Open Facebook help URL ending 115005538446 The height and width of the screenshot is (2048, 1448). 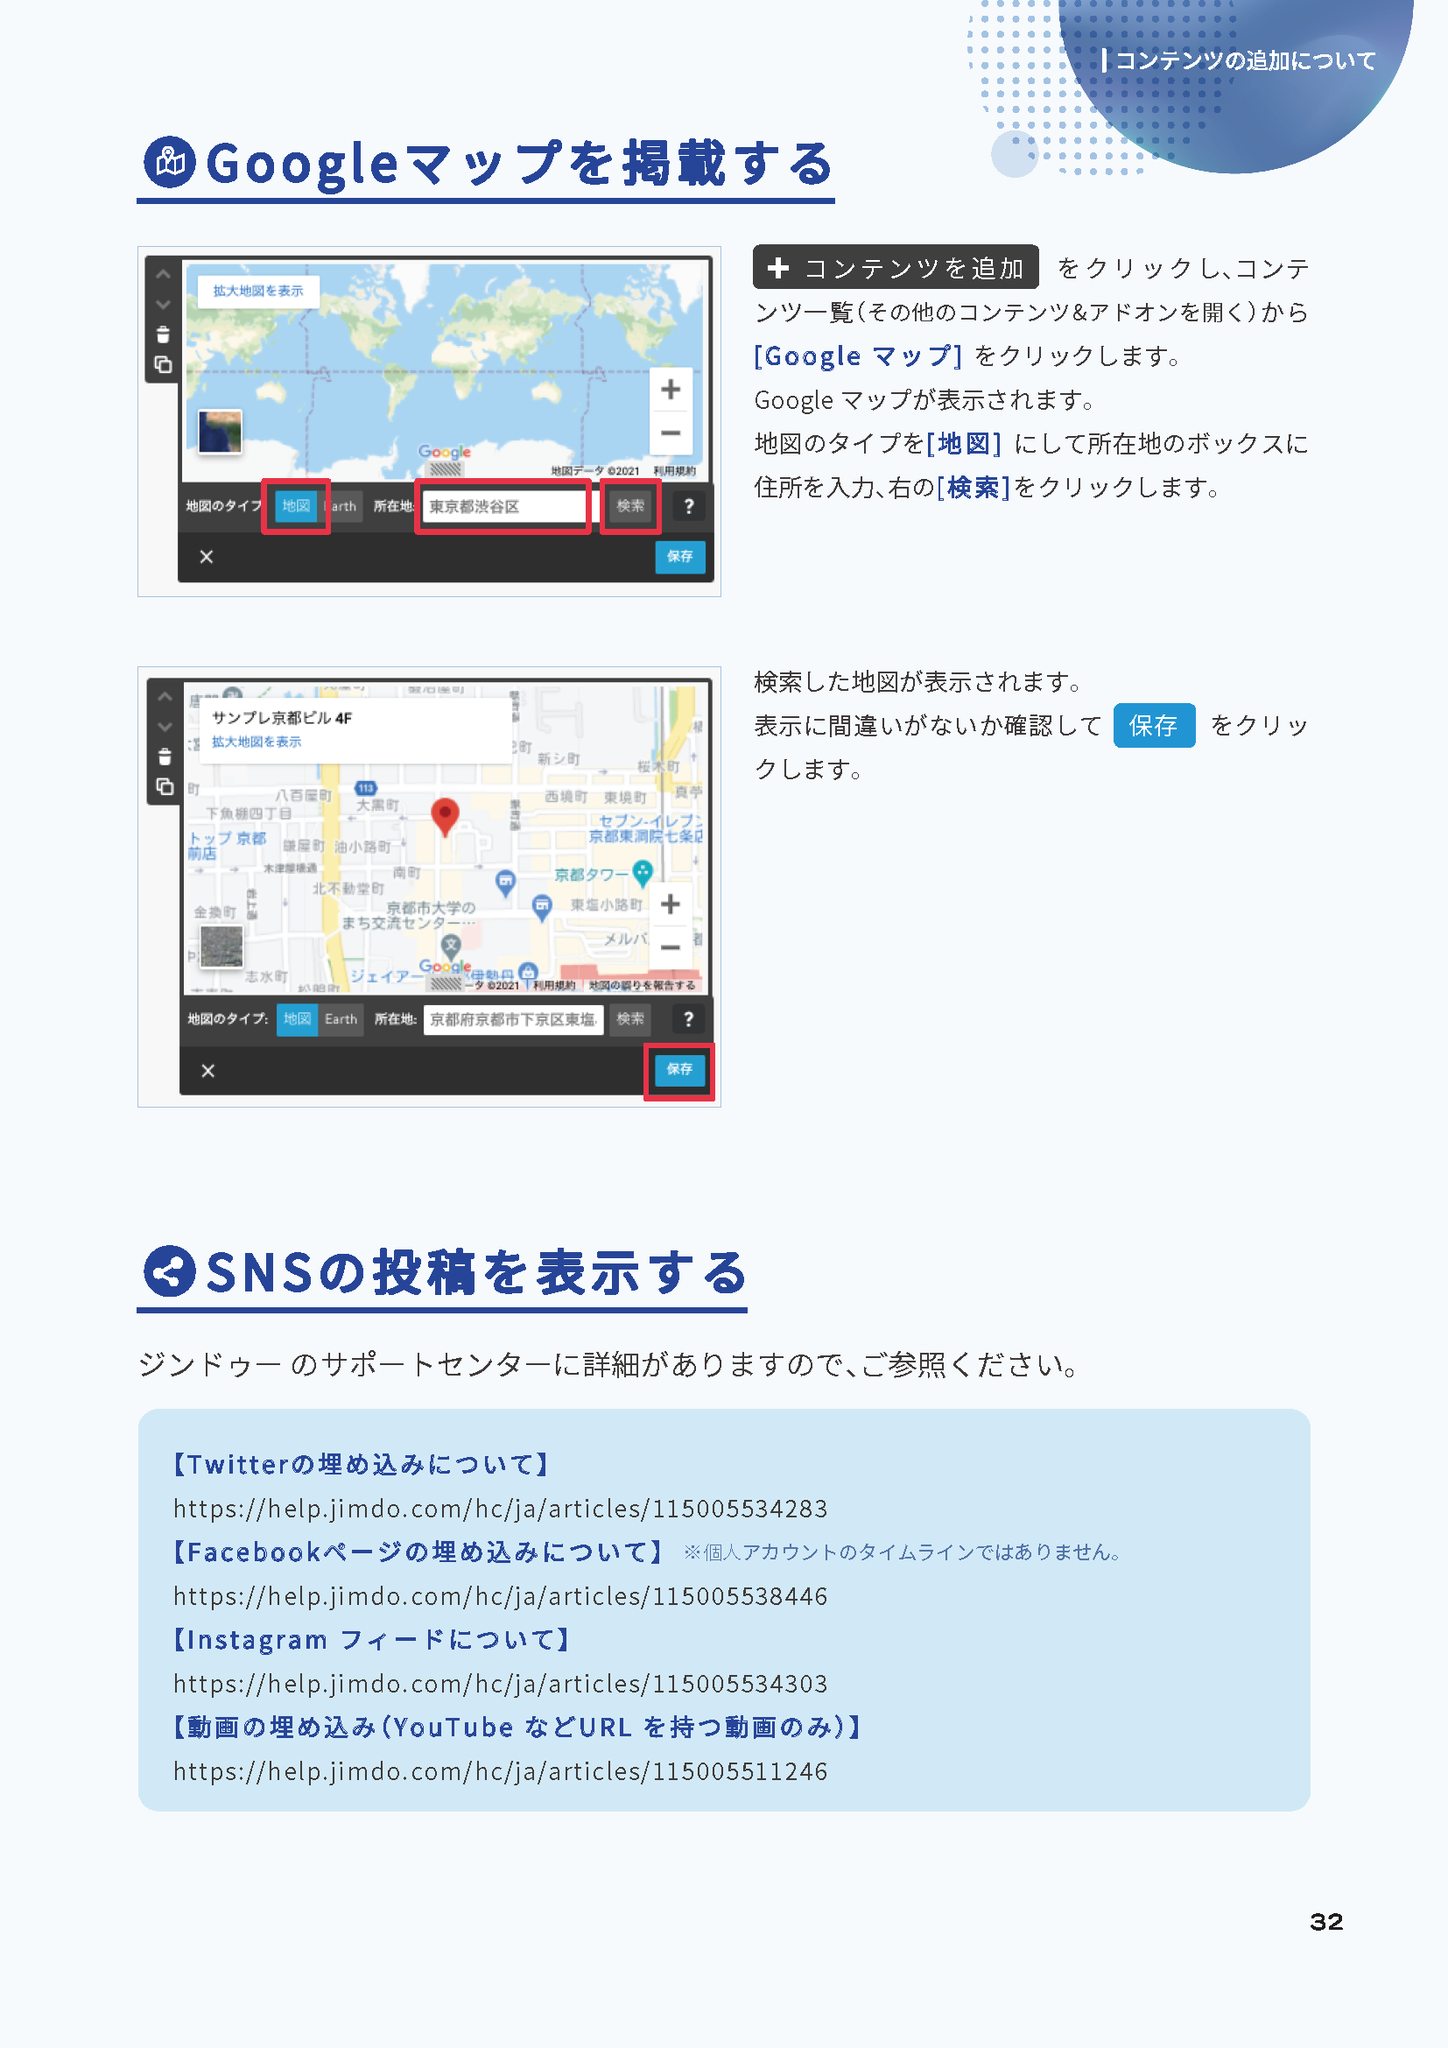[500, 1596]
